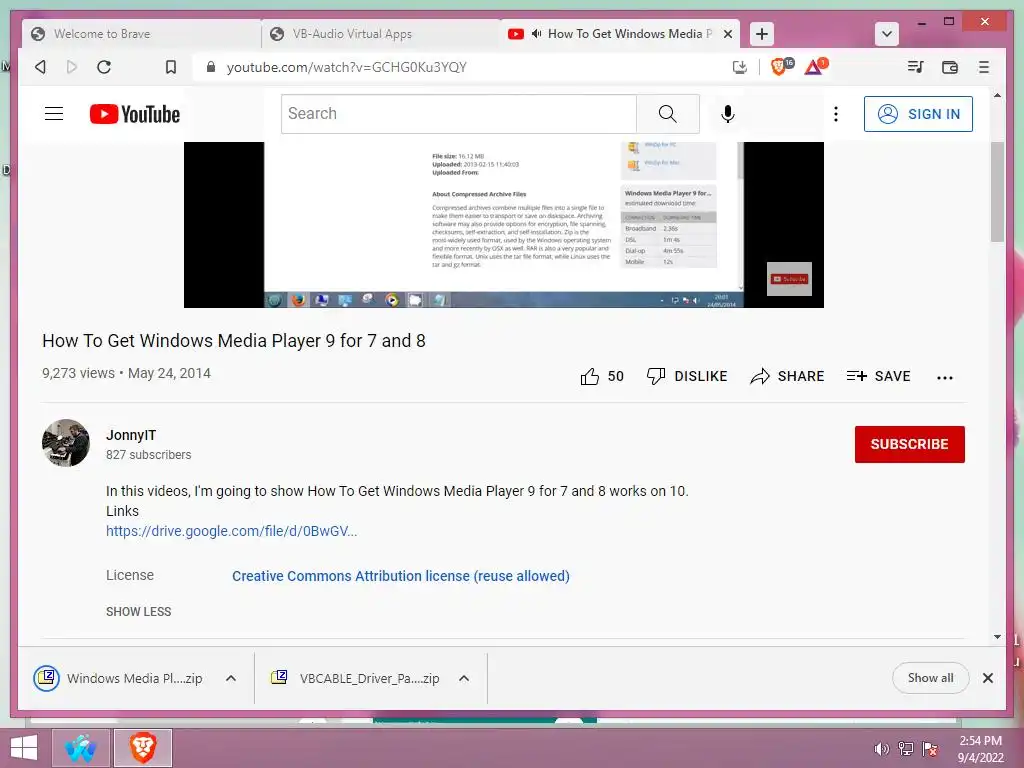Expand options for Windows Media Pl....zip download
Image resolution: width=1024 pixels, height=768 pixels.
pyautogui.click(x=231, y=678)
